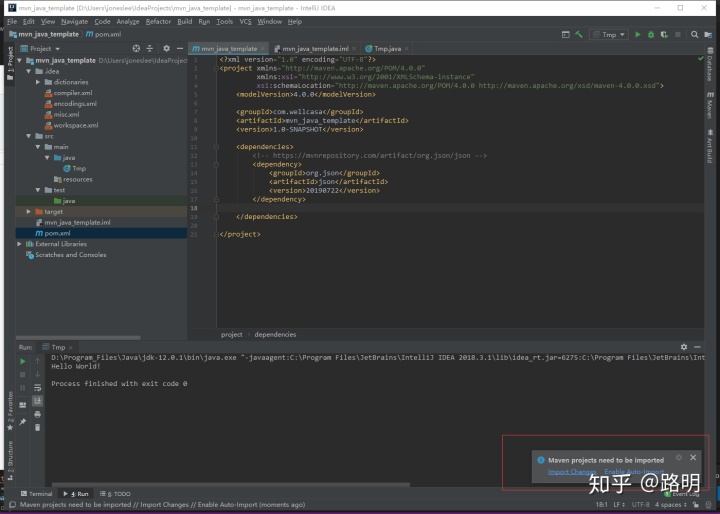This screenshot has height=514, width=720.
Task: Open the Ant Build side tool window
Action: (x=710, y=146)
